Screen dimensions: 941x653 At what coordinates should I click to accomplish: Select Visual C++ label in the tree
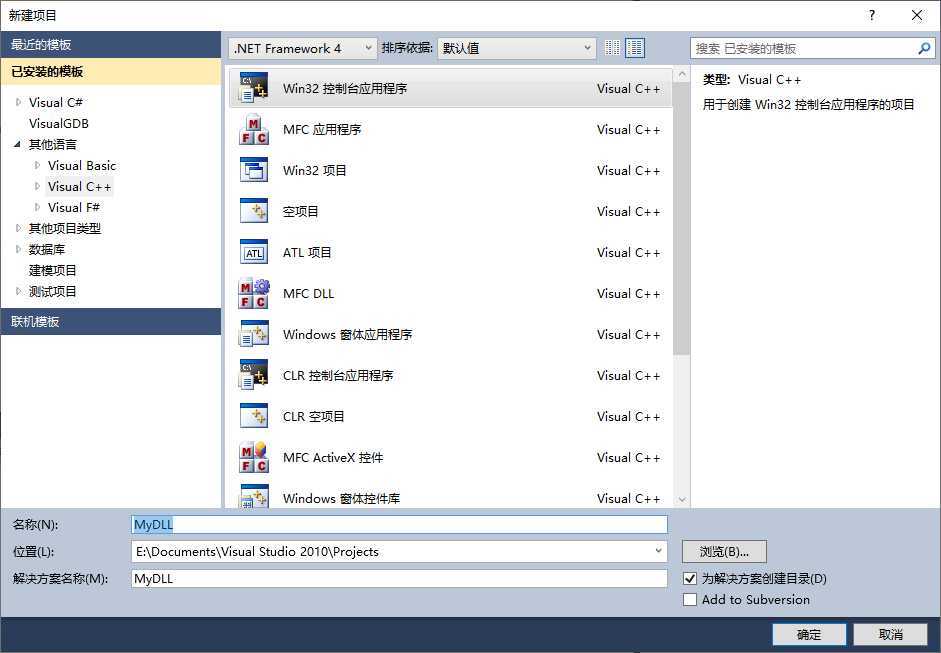click(x=80, y=187)
